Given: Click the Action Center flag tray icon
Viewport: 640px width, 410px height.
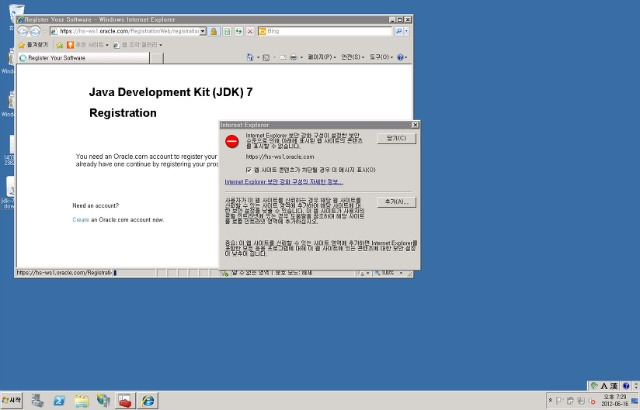Looking at the screenshot, I should 559,401.
